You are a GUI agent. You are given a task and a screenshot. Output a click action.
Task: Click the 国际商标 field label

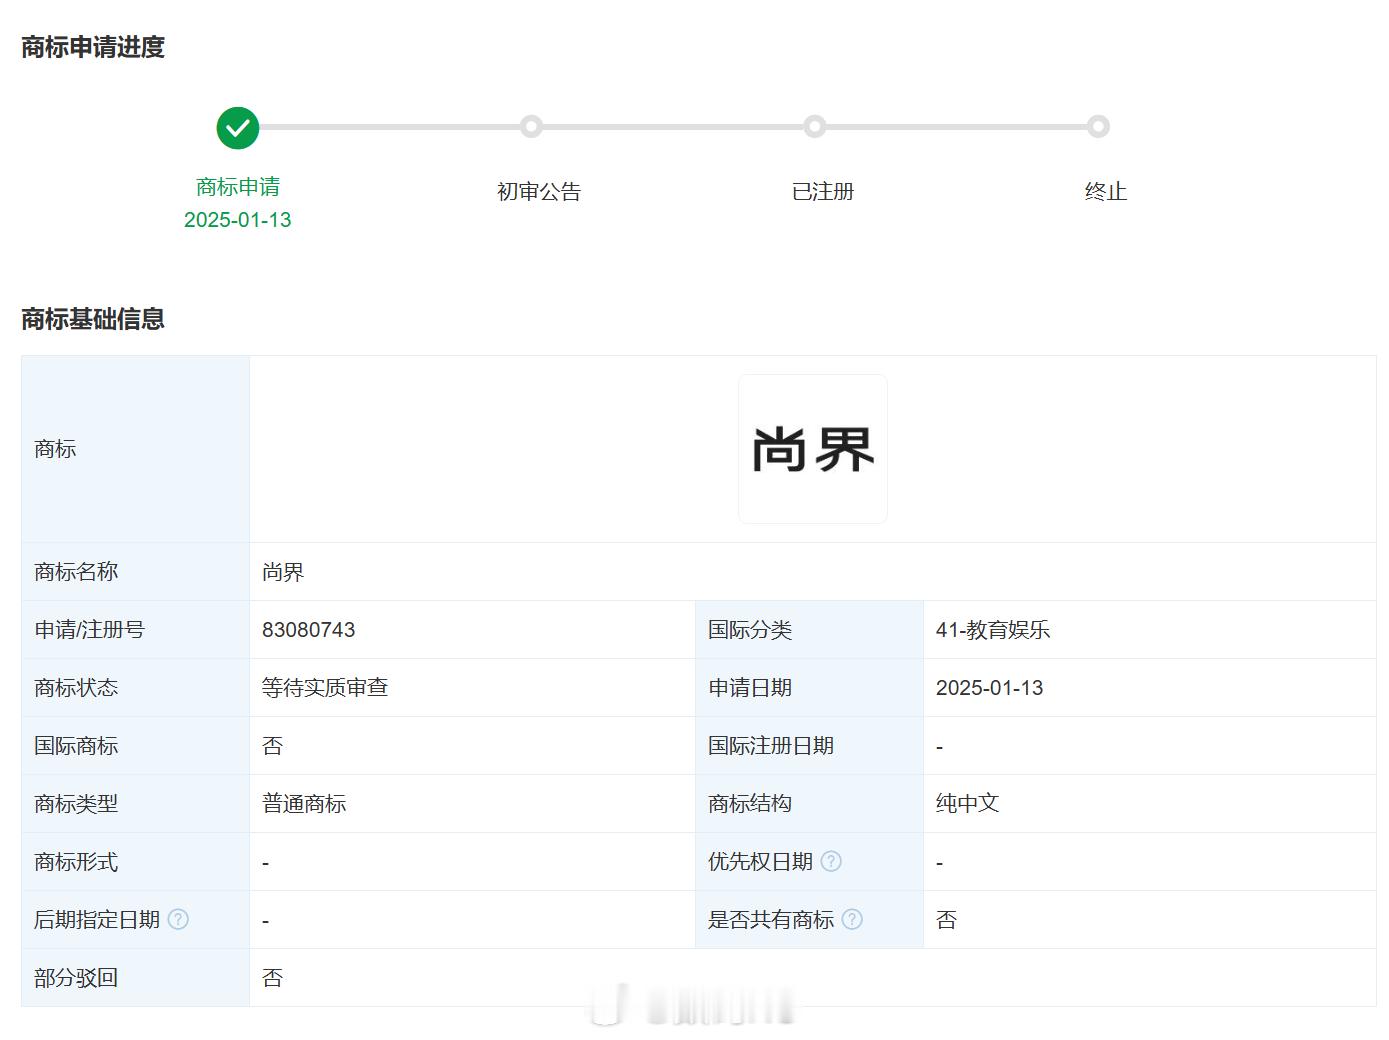point(76,746)
